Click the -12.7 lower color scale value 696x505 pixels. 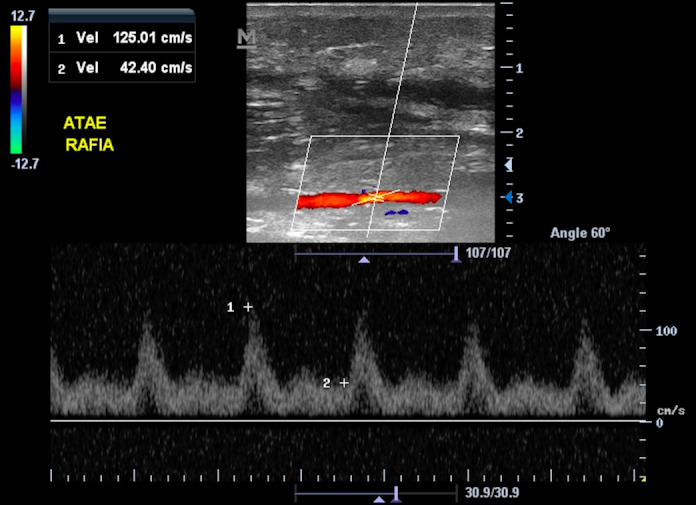pos(25,164)
